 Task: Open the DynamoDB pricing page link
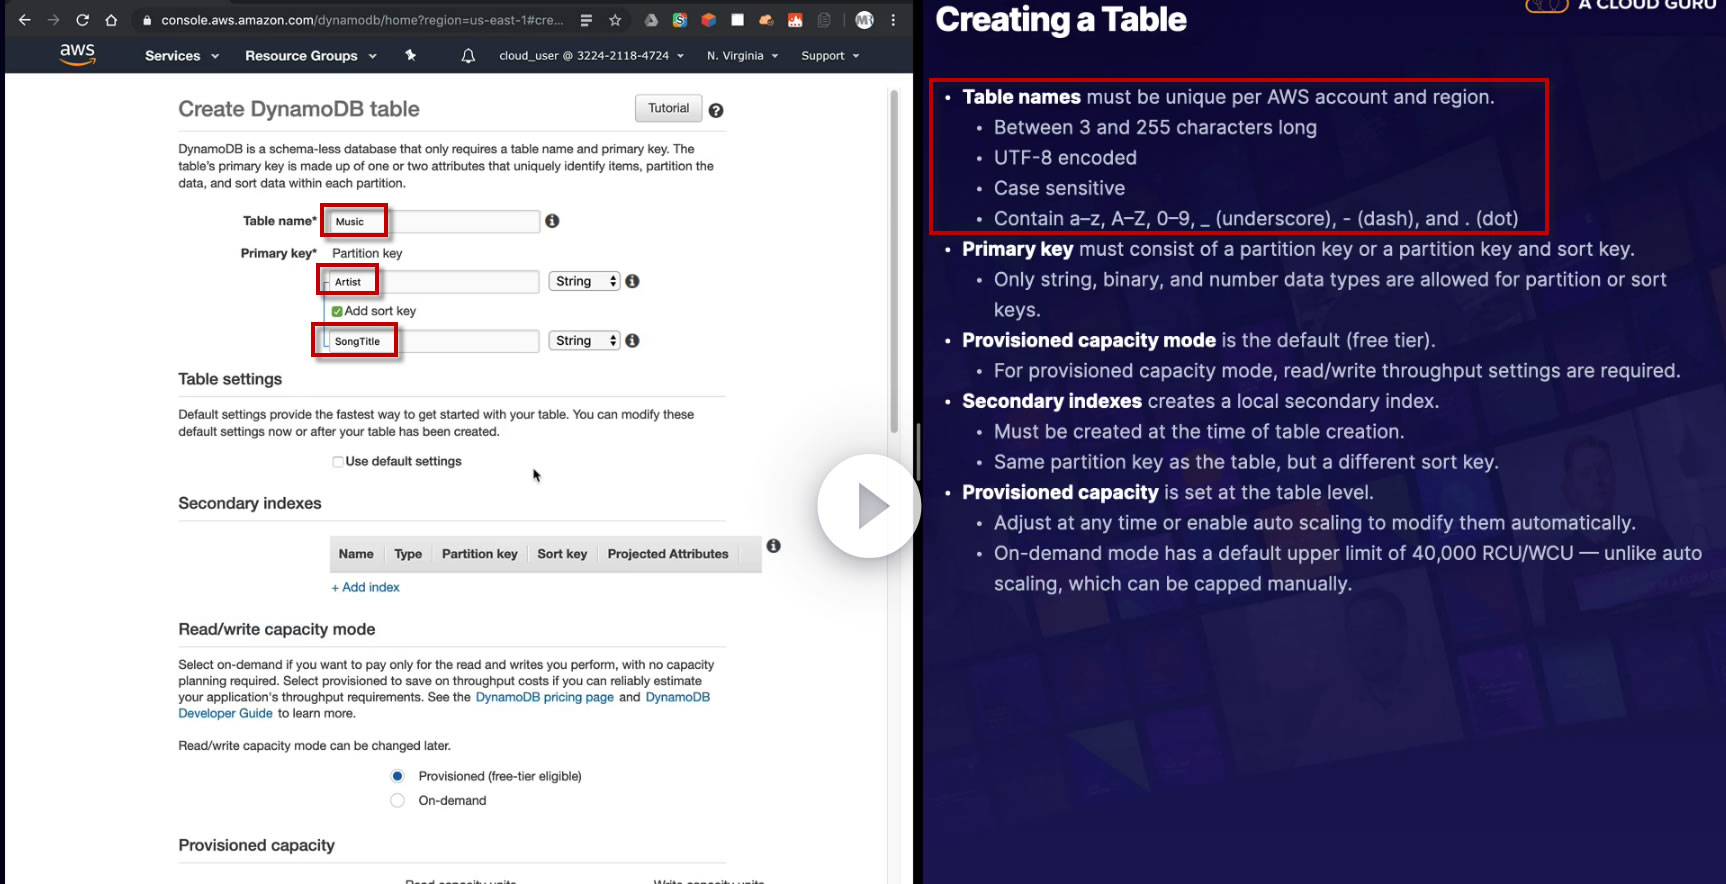point(545,697)
